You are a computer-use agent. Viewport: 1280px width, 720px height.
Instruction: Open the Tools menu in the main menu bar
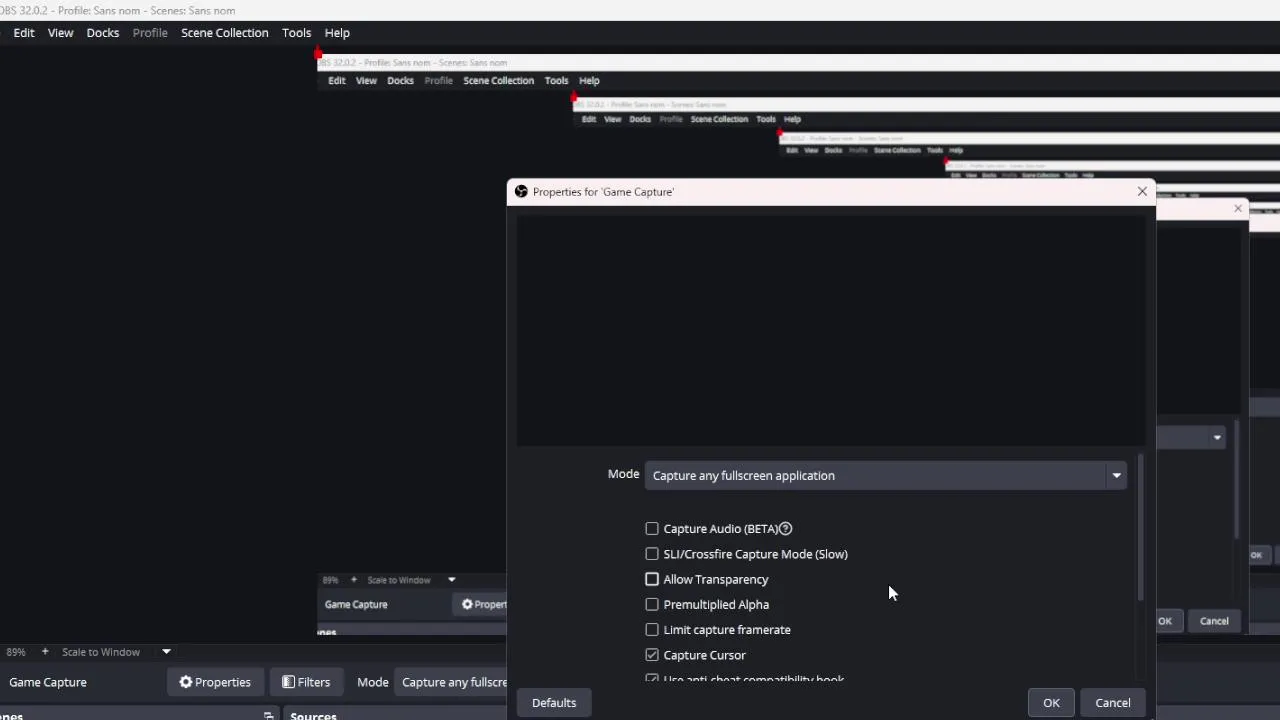tap(296, 33)
